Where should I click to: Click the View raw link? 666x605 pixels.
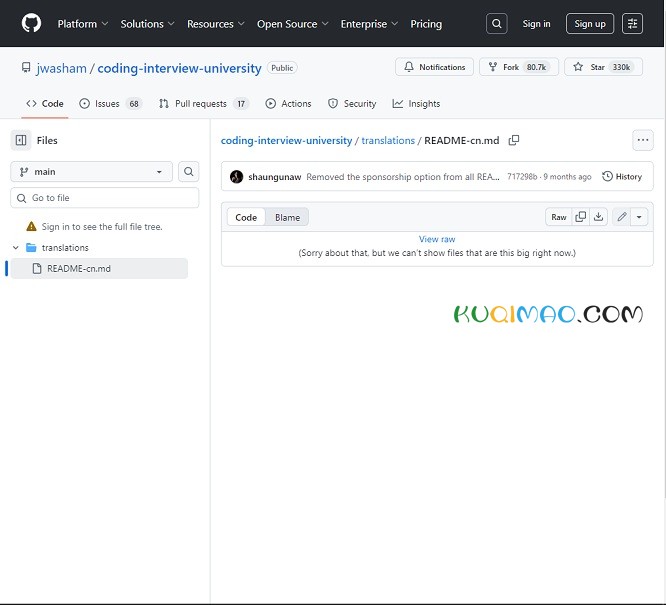tap(437, 239)
